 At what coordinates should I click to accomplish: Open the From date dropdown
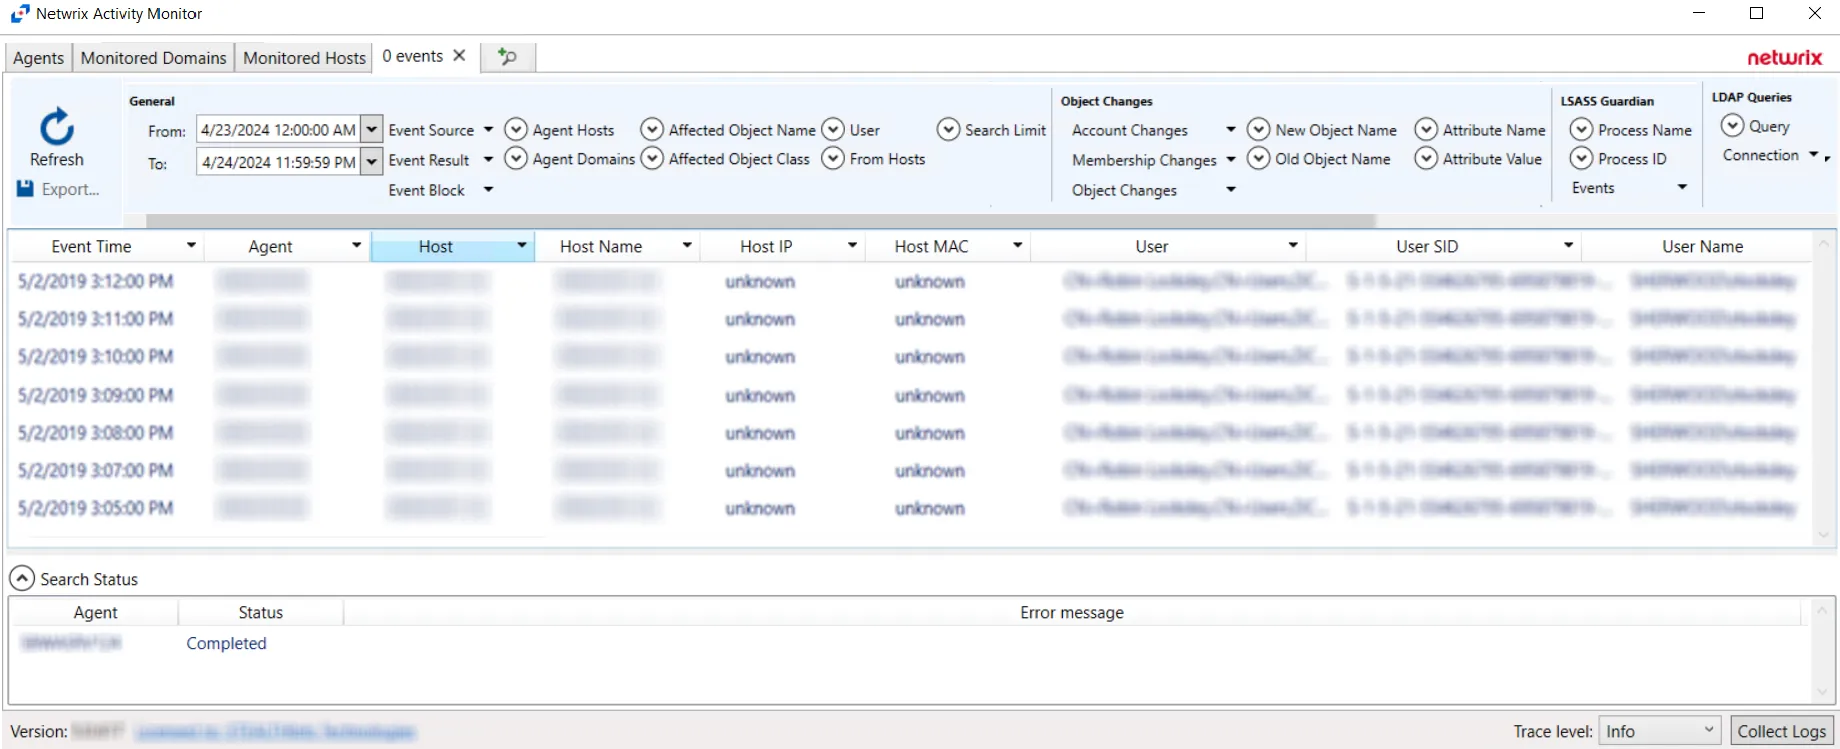pos(371,130)
